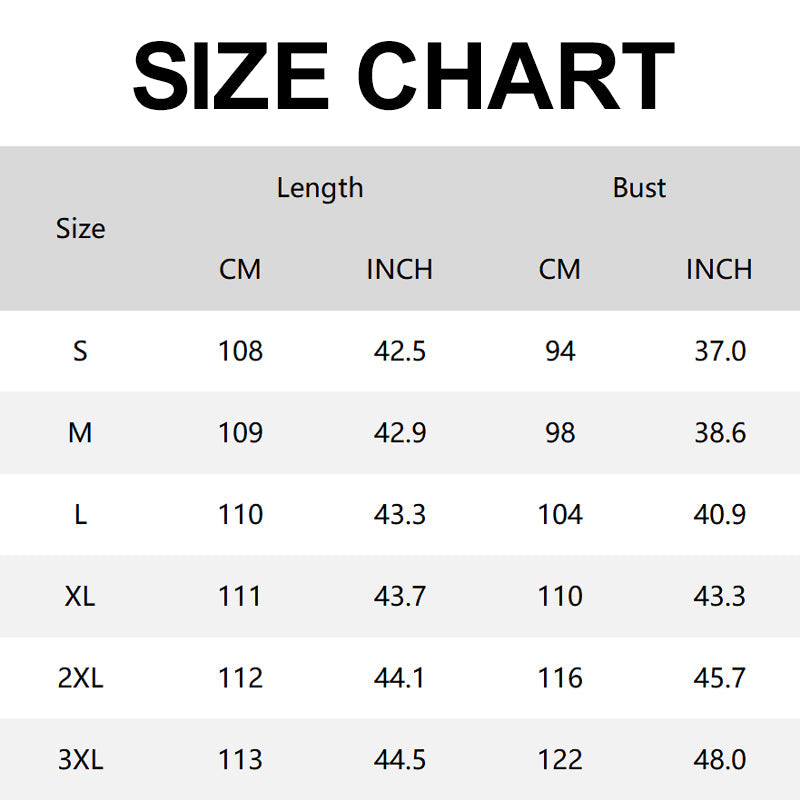Select the L size row label
Image resolution: width=800 pixels, height=800 pixels.
[x=80, y=514]
